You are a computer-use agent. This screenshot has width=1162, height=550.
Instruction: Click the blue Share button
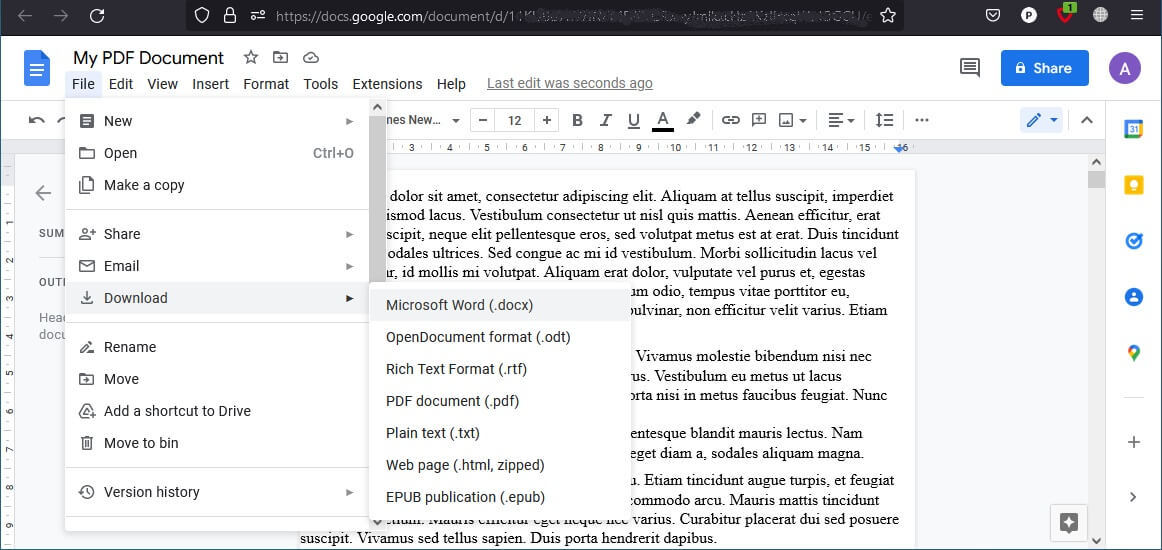tap(1044, 68)
